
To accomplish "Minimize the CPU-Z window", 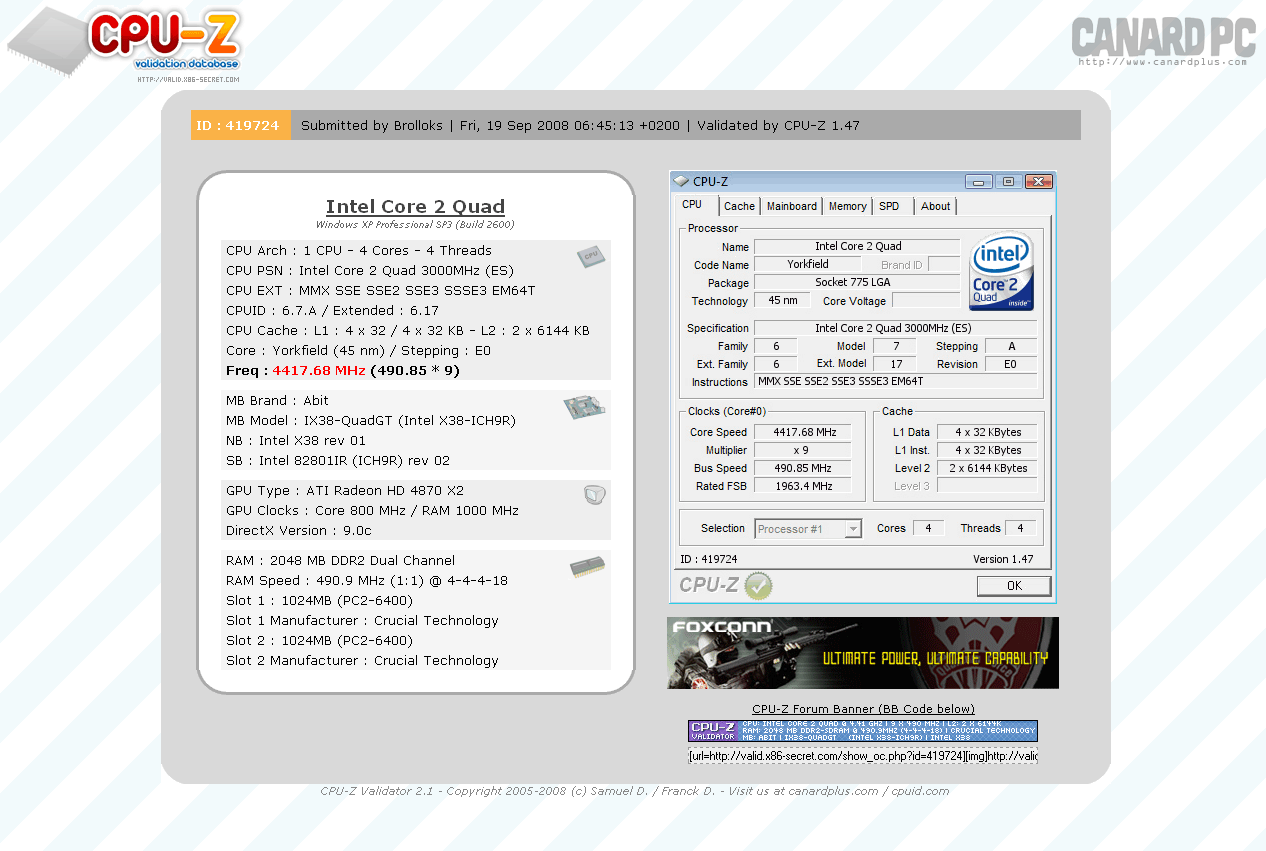I will tap(979, 181).
